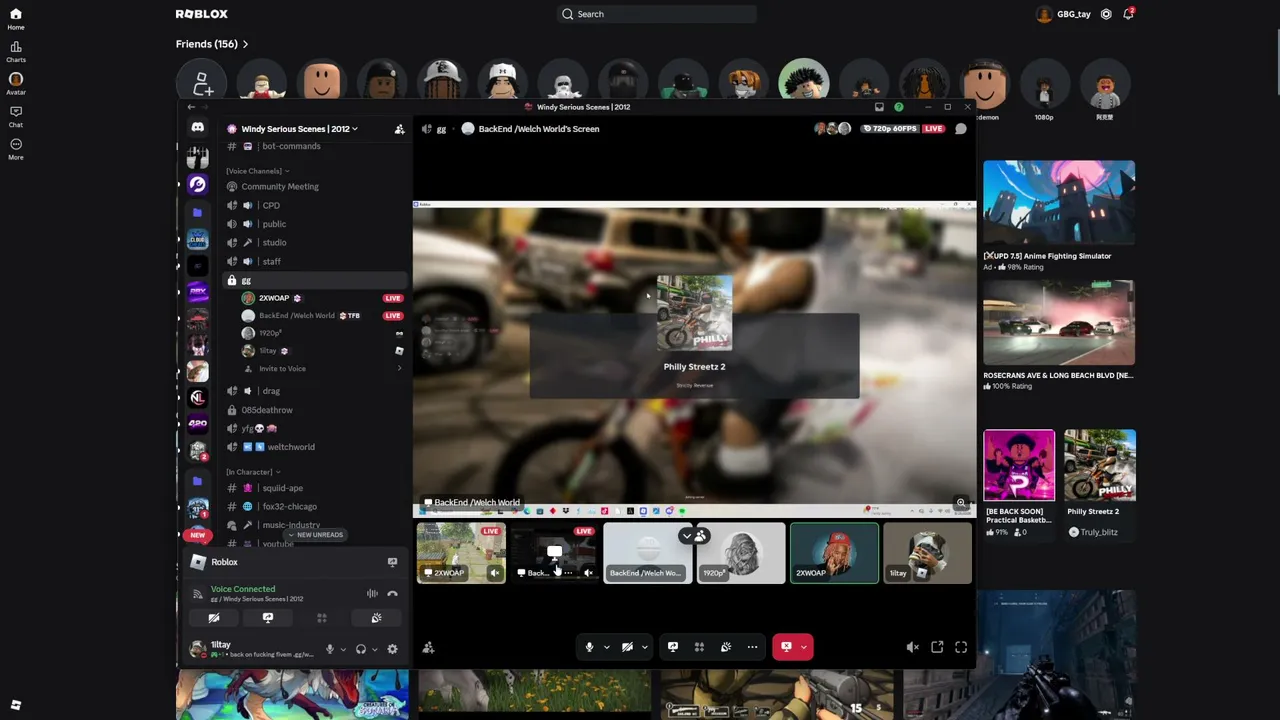The width and height of the screenshot is (1280, 720).
Task: Open soundboard in call control bar
Action: tap(726, 647)
